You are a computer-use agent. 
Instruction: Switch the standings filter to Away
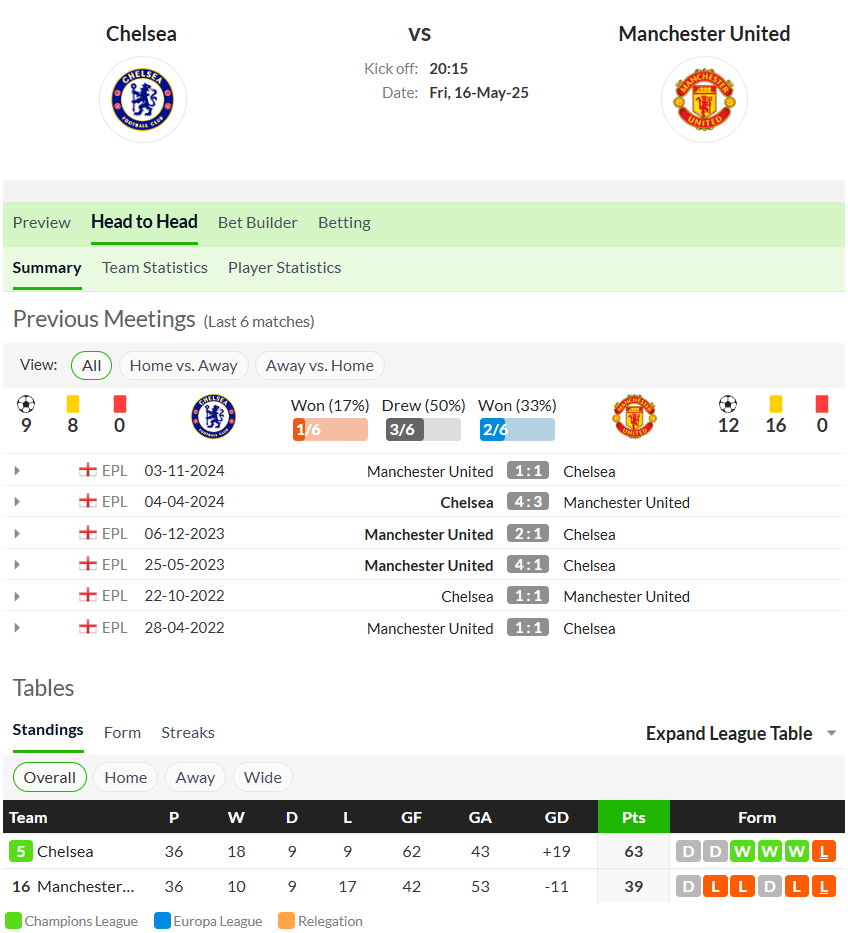pyautogui.click(x=195, y=778)
